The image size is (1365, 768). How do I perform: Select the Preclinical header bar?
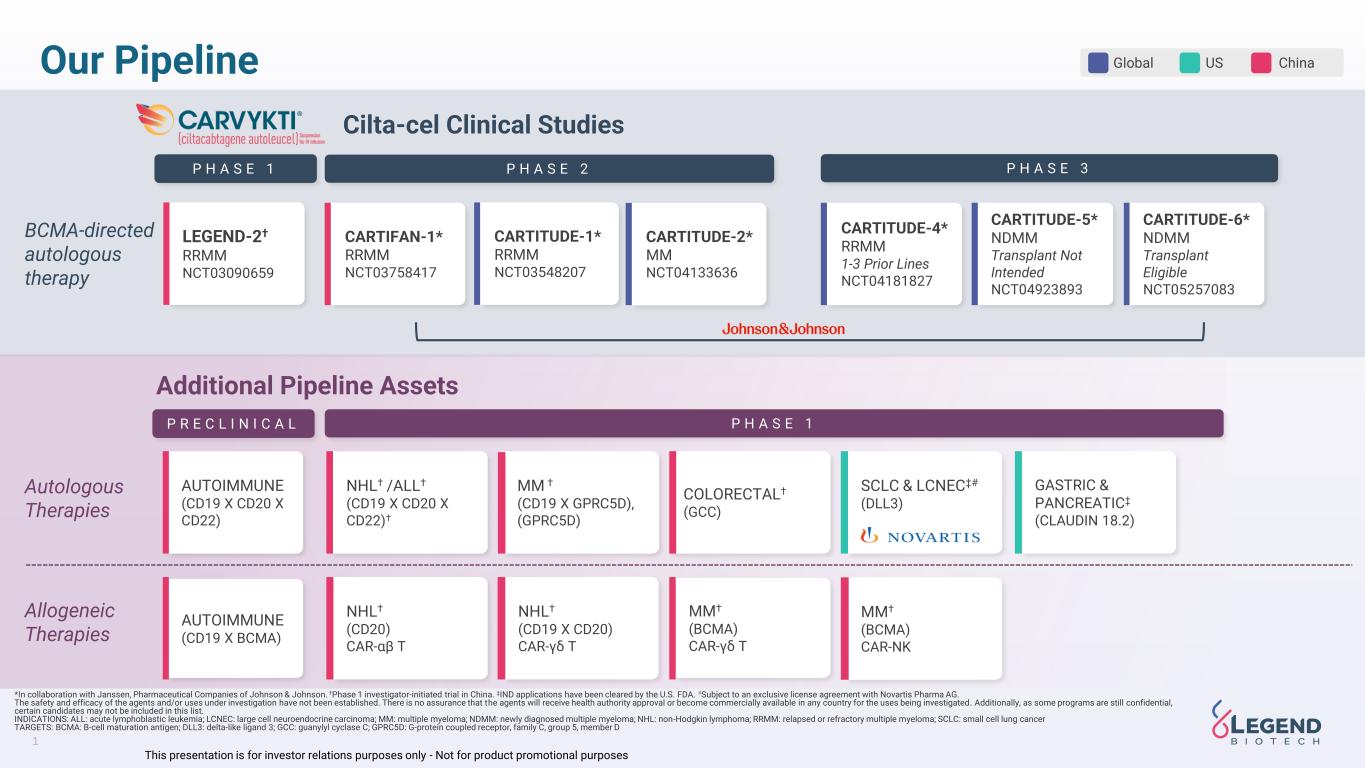(x=233, y=423)
